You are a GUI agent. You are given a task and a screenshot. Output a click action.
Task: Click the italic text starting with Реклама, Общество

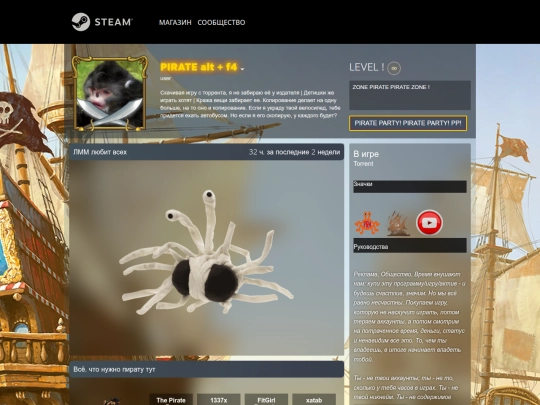[409, 317]
